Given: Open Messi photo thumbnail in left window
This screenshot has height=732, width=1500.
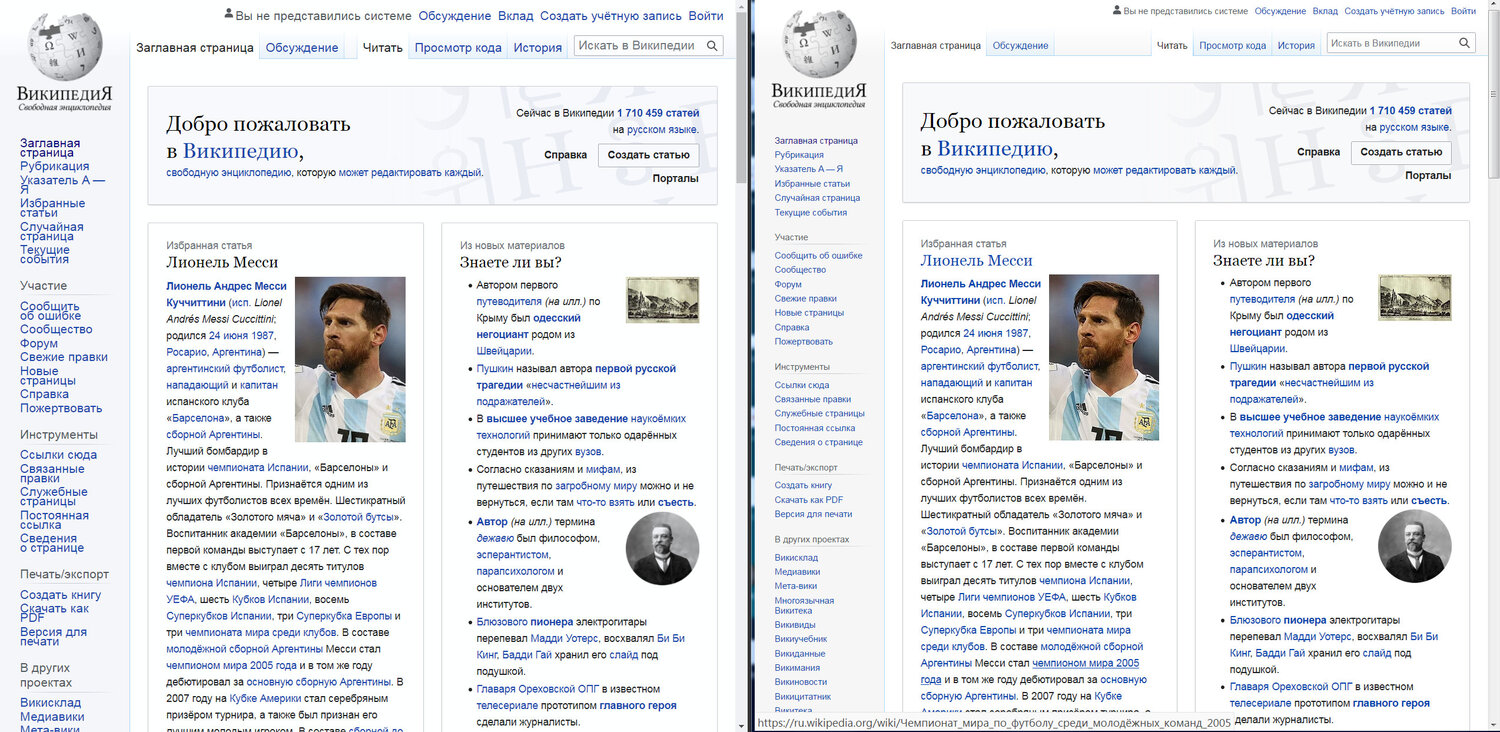Looking at the screenshot, I should point(350,359).
